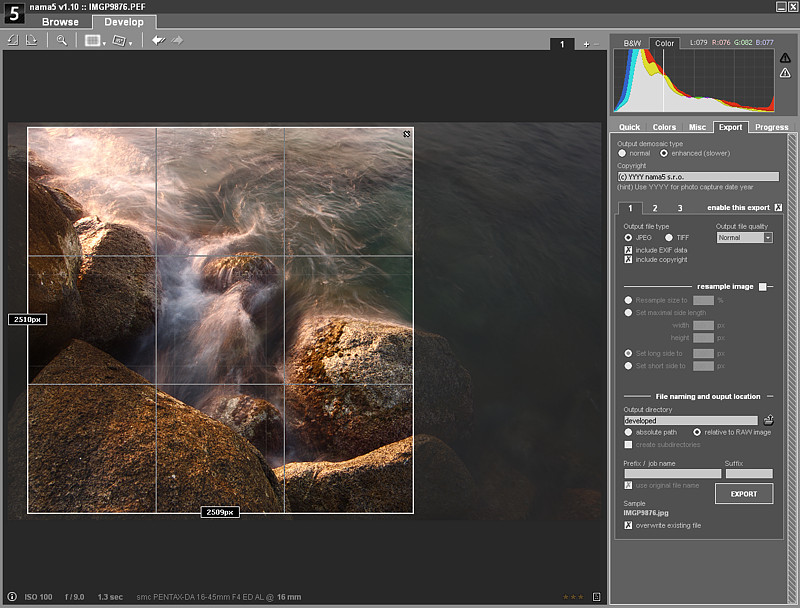
Task: Click the undo arrow in the toolbar
Action: point(158,40)
